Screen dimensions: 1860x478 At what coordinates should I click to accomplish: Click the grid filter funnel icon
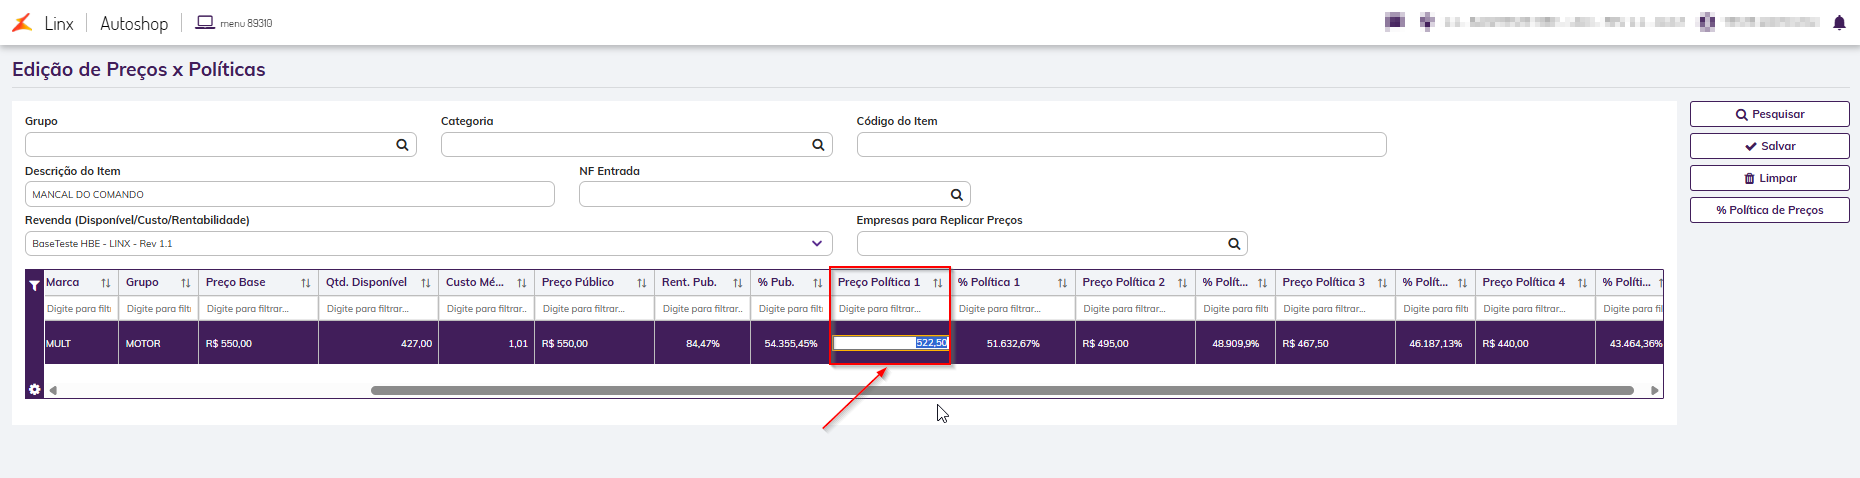coord(35,285)
